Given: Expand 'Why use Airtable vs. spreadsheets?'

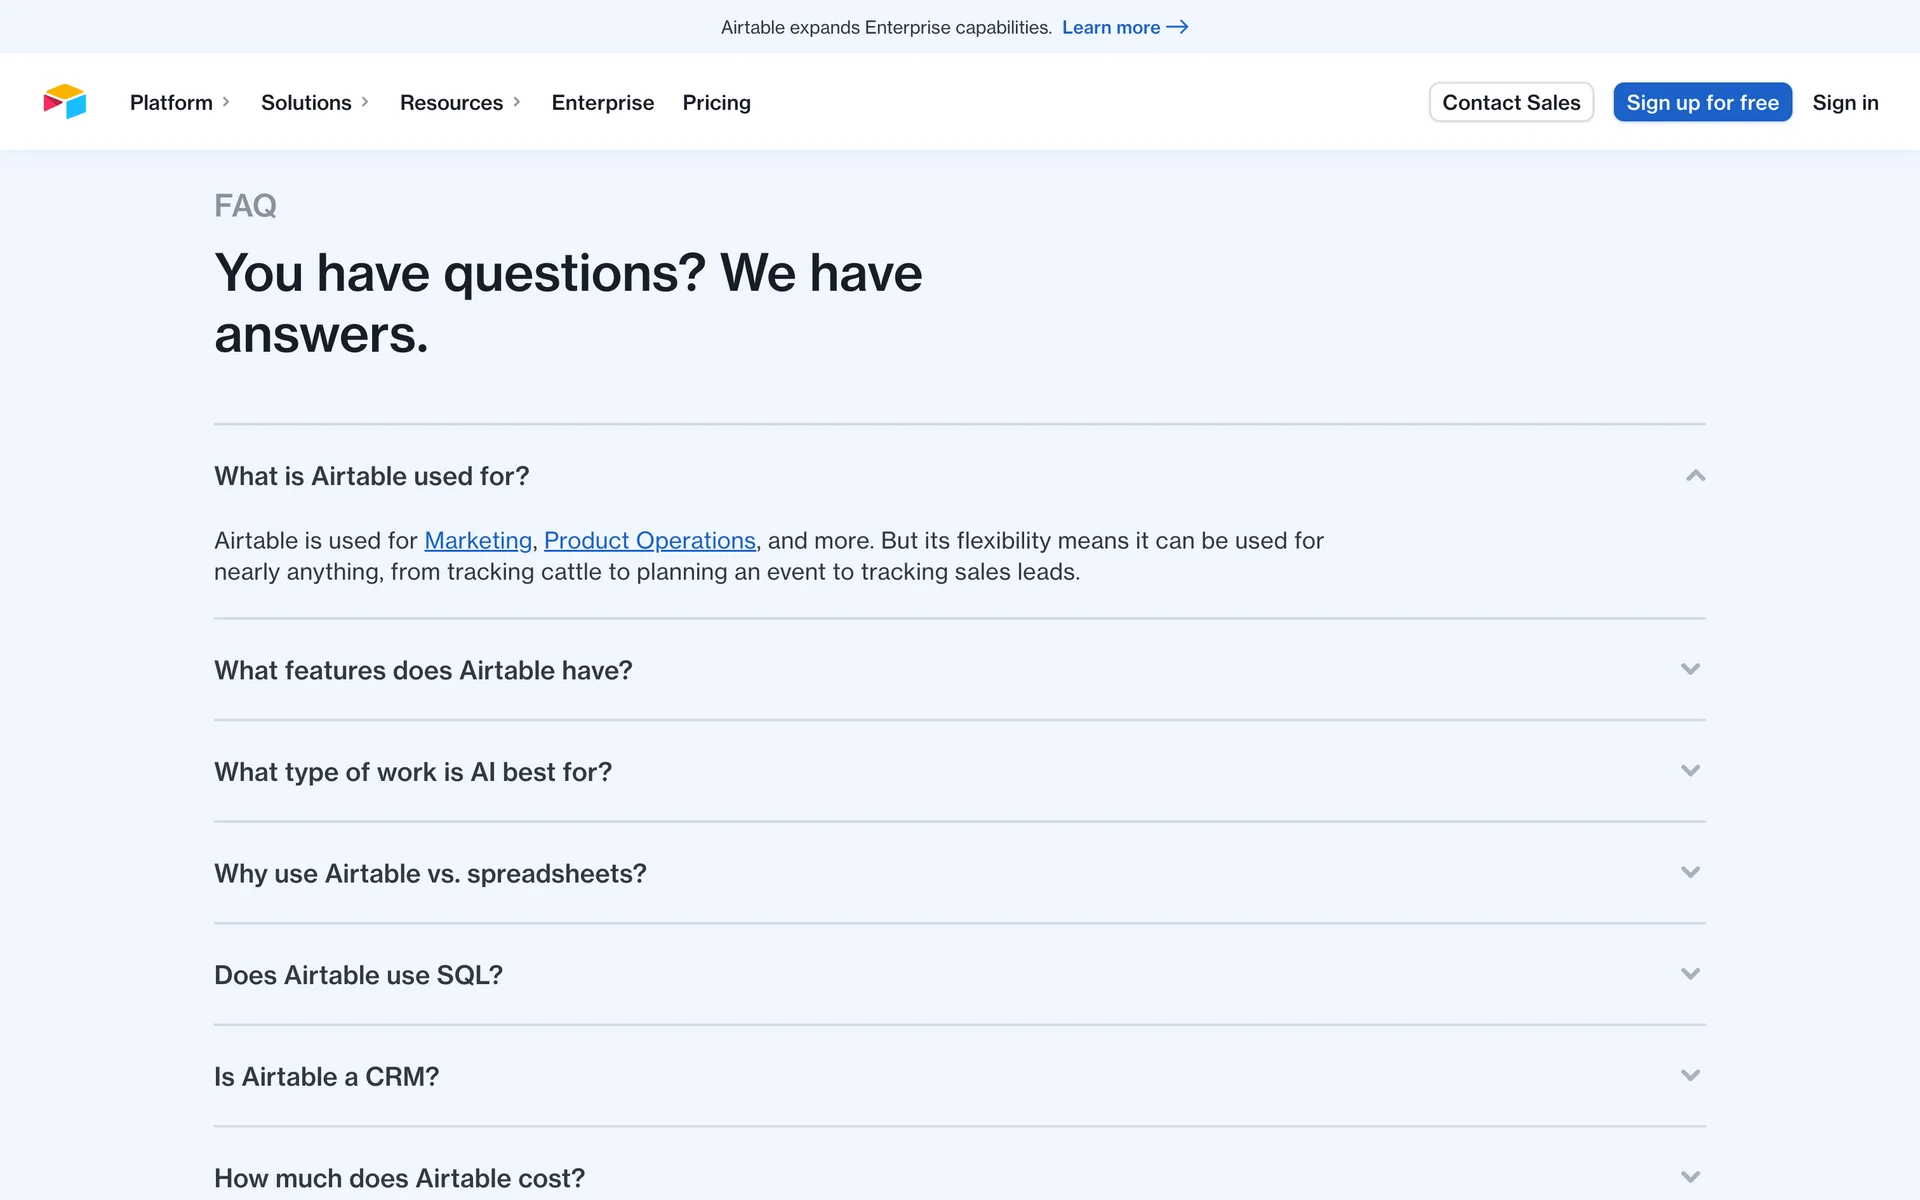Looking at the screenshot, I should click(x=430, y=873).
